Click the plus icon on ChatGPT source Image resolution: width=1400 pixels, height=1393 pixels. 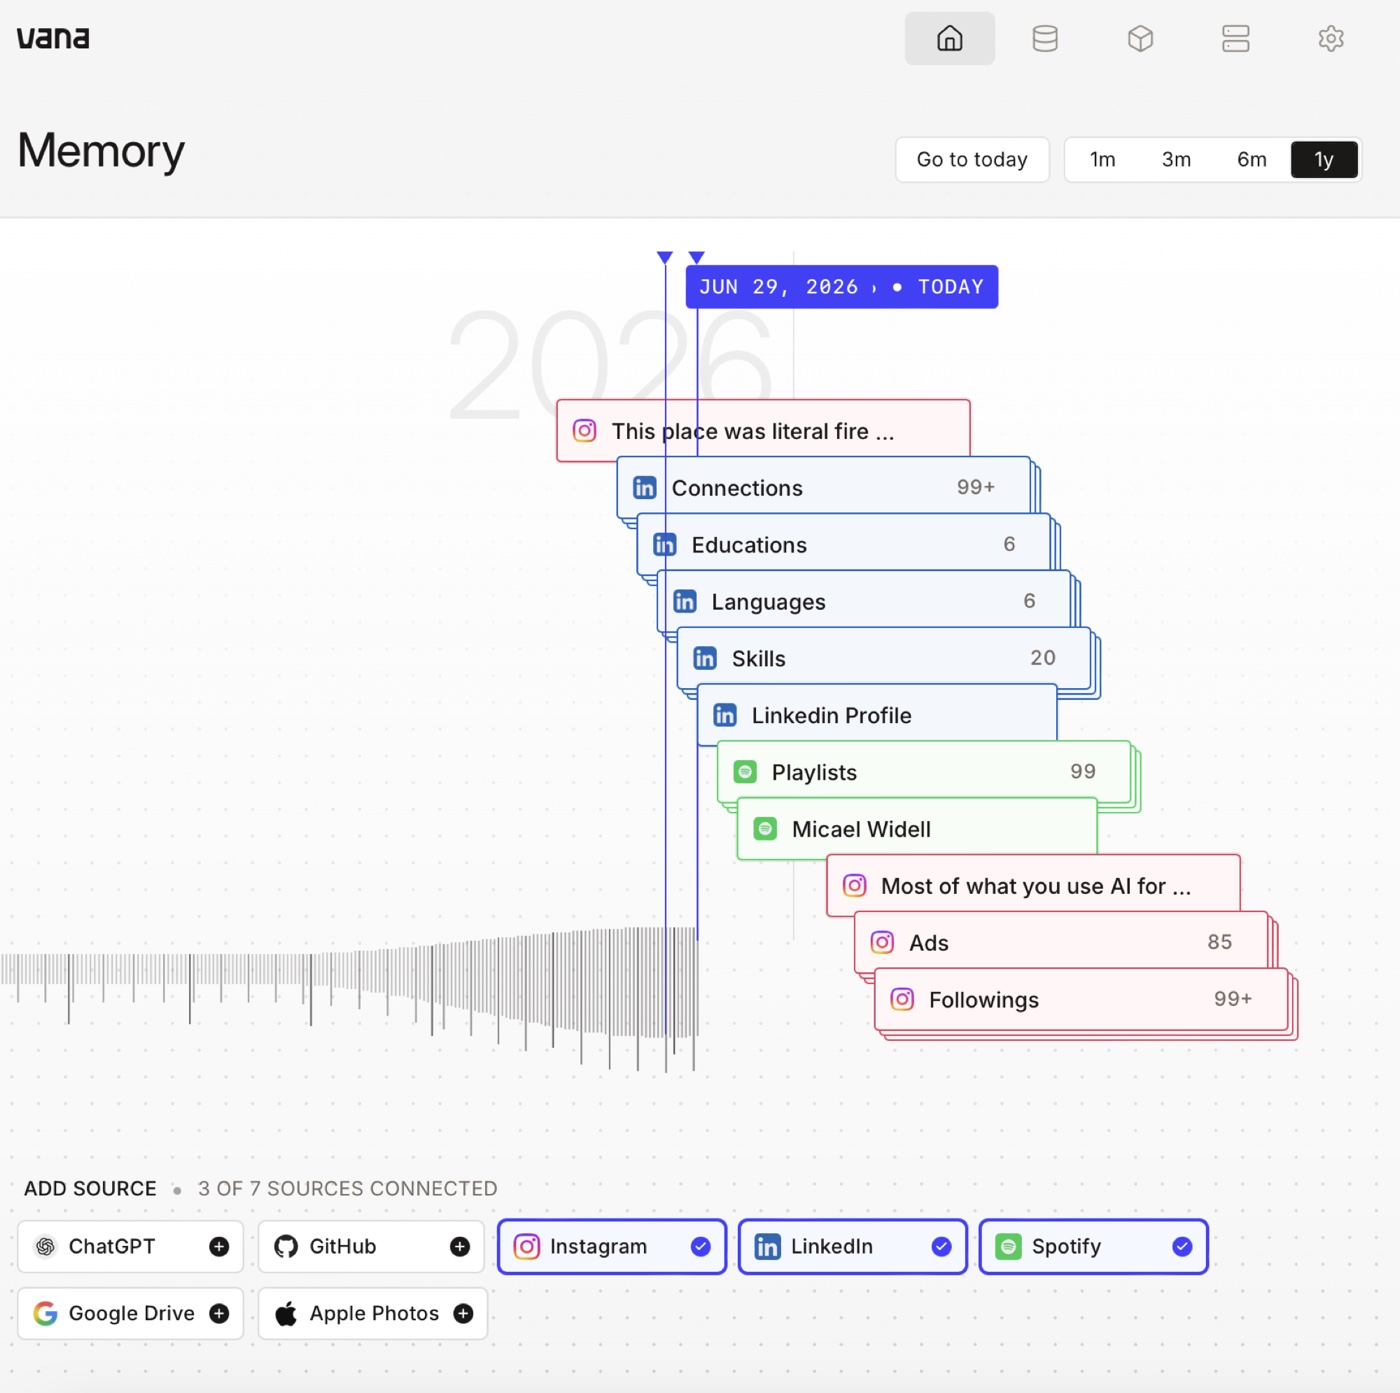click(x=219, y=1246)
